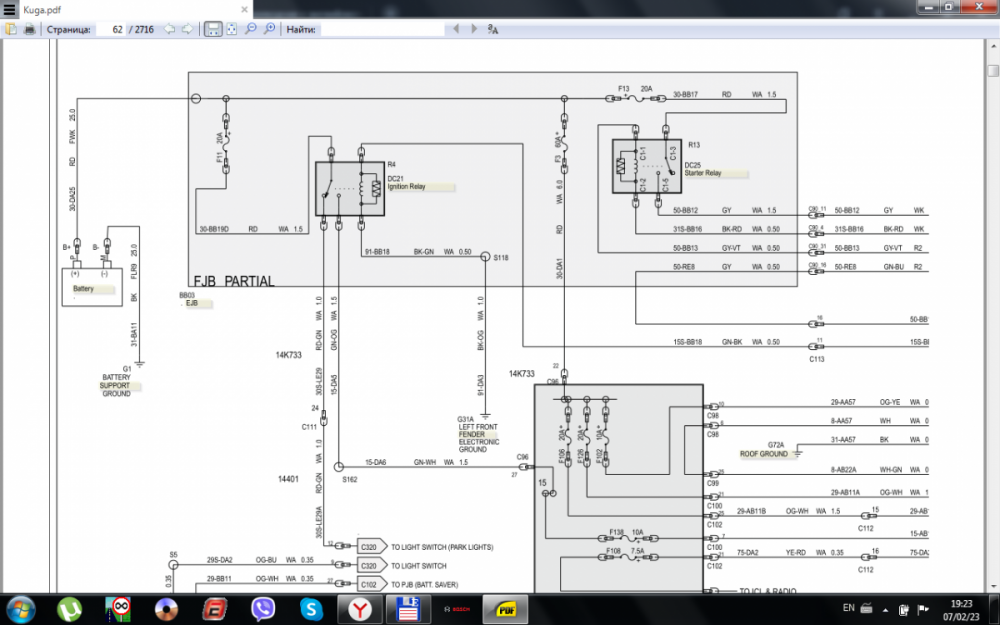
Task: Click the "S162" splice label
Action: pyautogui.click(x=349, y=480)
